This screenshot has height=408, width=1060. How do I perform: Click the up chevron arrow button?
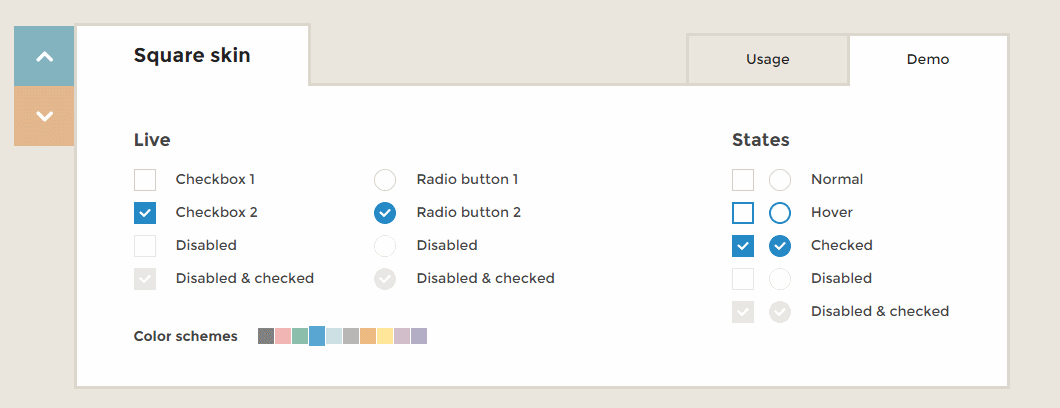click(44, 56)
